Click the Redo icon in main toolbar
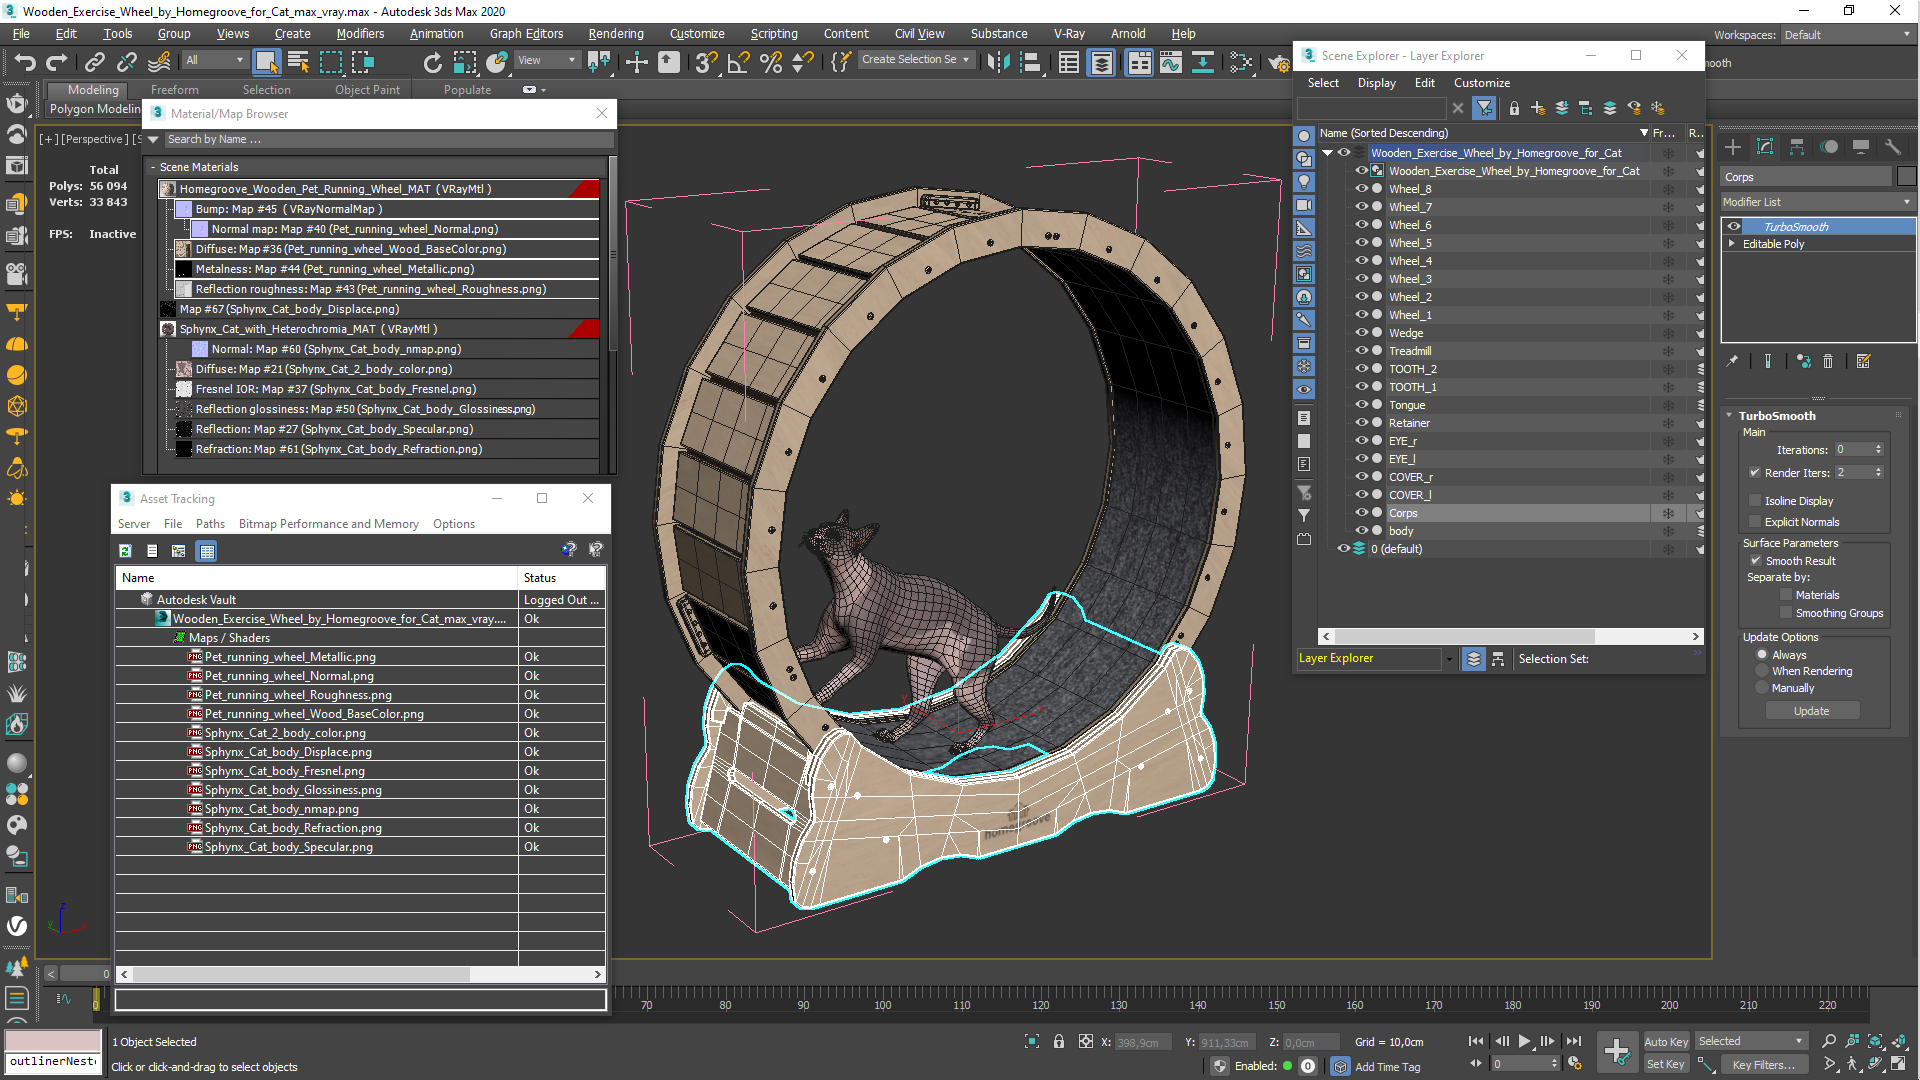 [57, 62]
